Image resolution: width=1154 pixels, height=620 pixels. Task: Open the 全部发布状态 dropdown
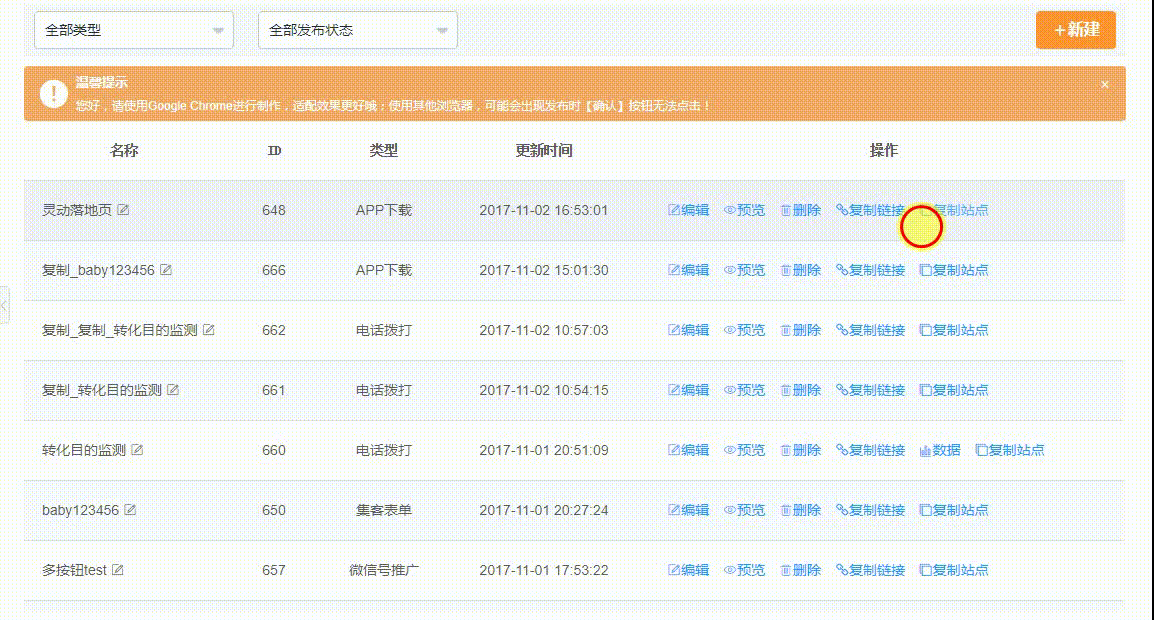pos(358,30)
